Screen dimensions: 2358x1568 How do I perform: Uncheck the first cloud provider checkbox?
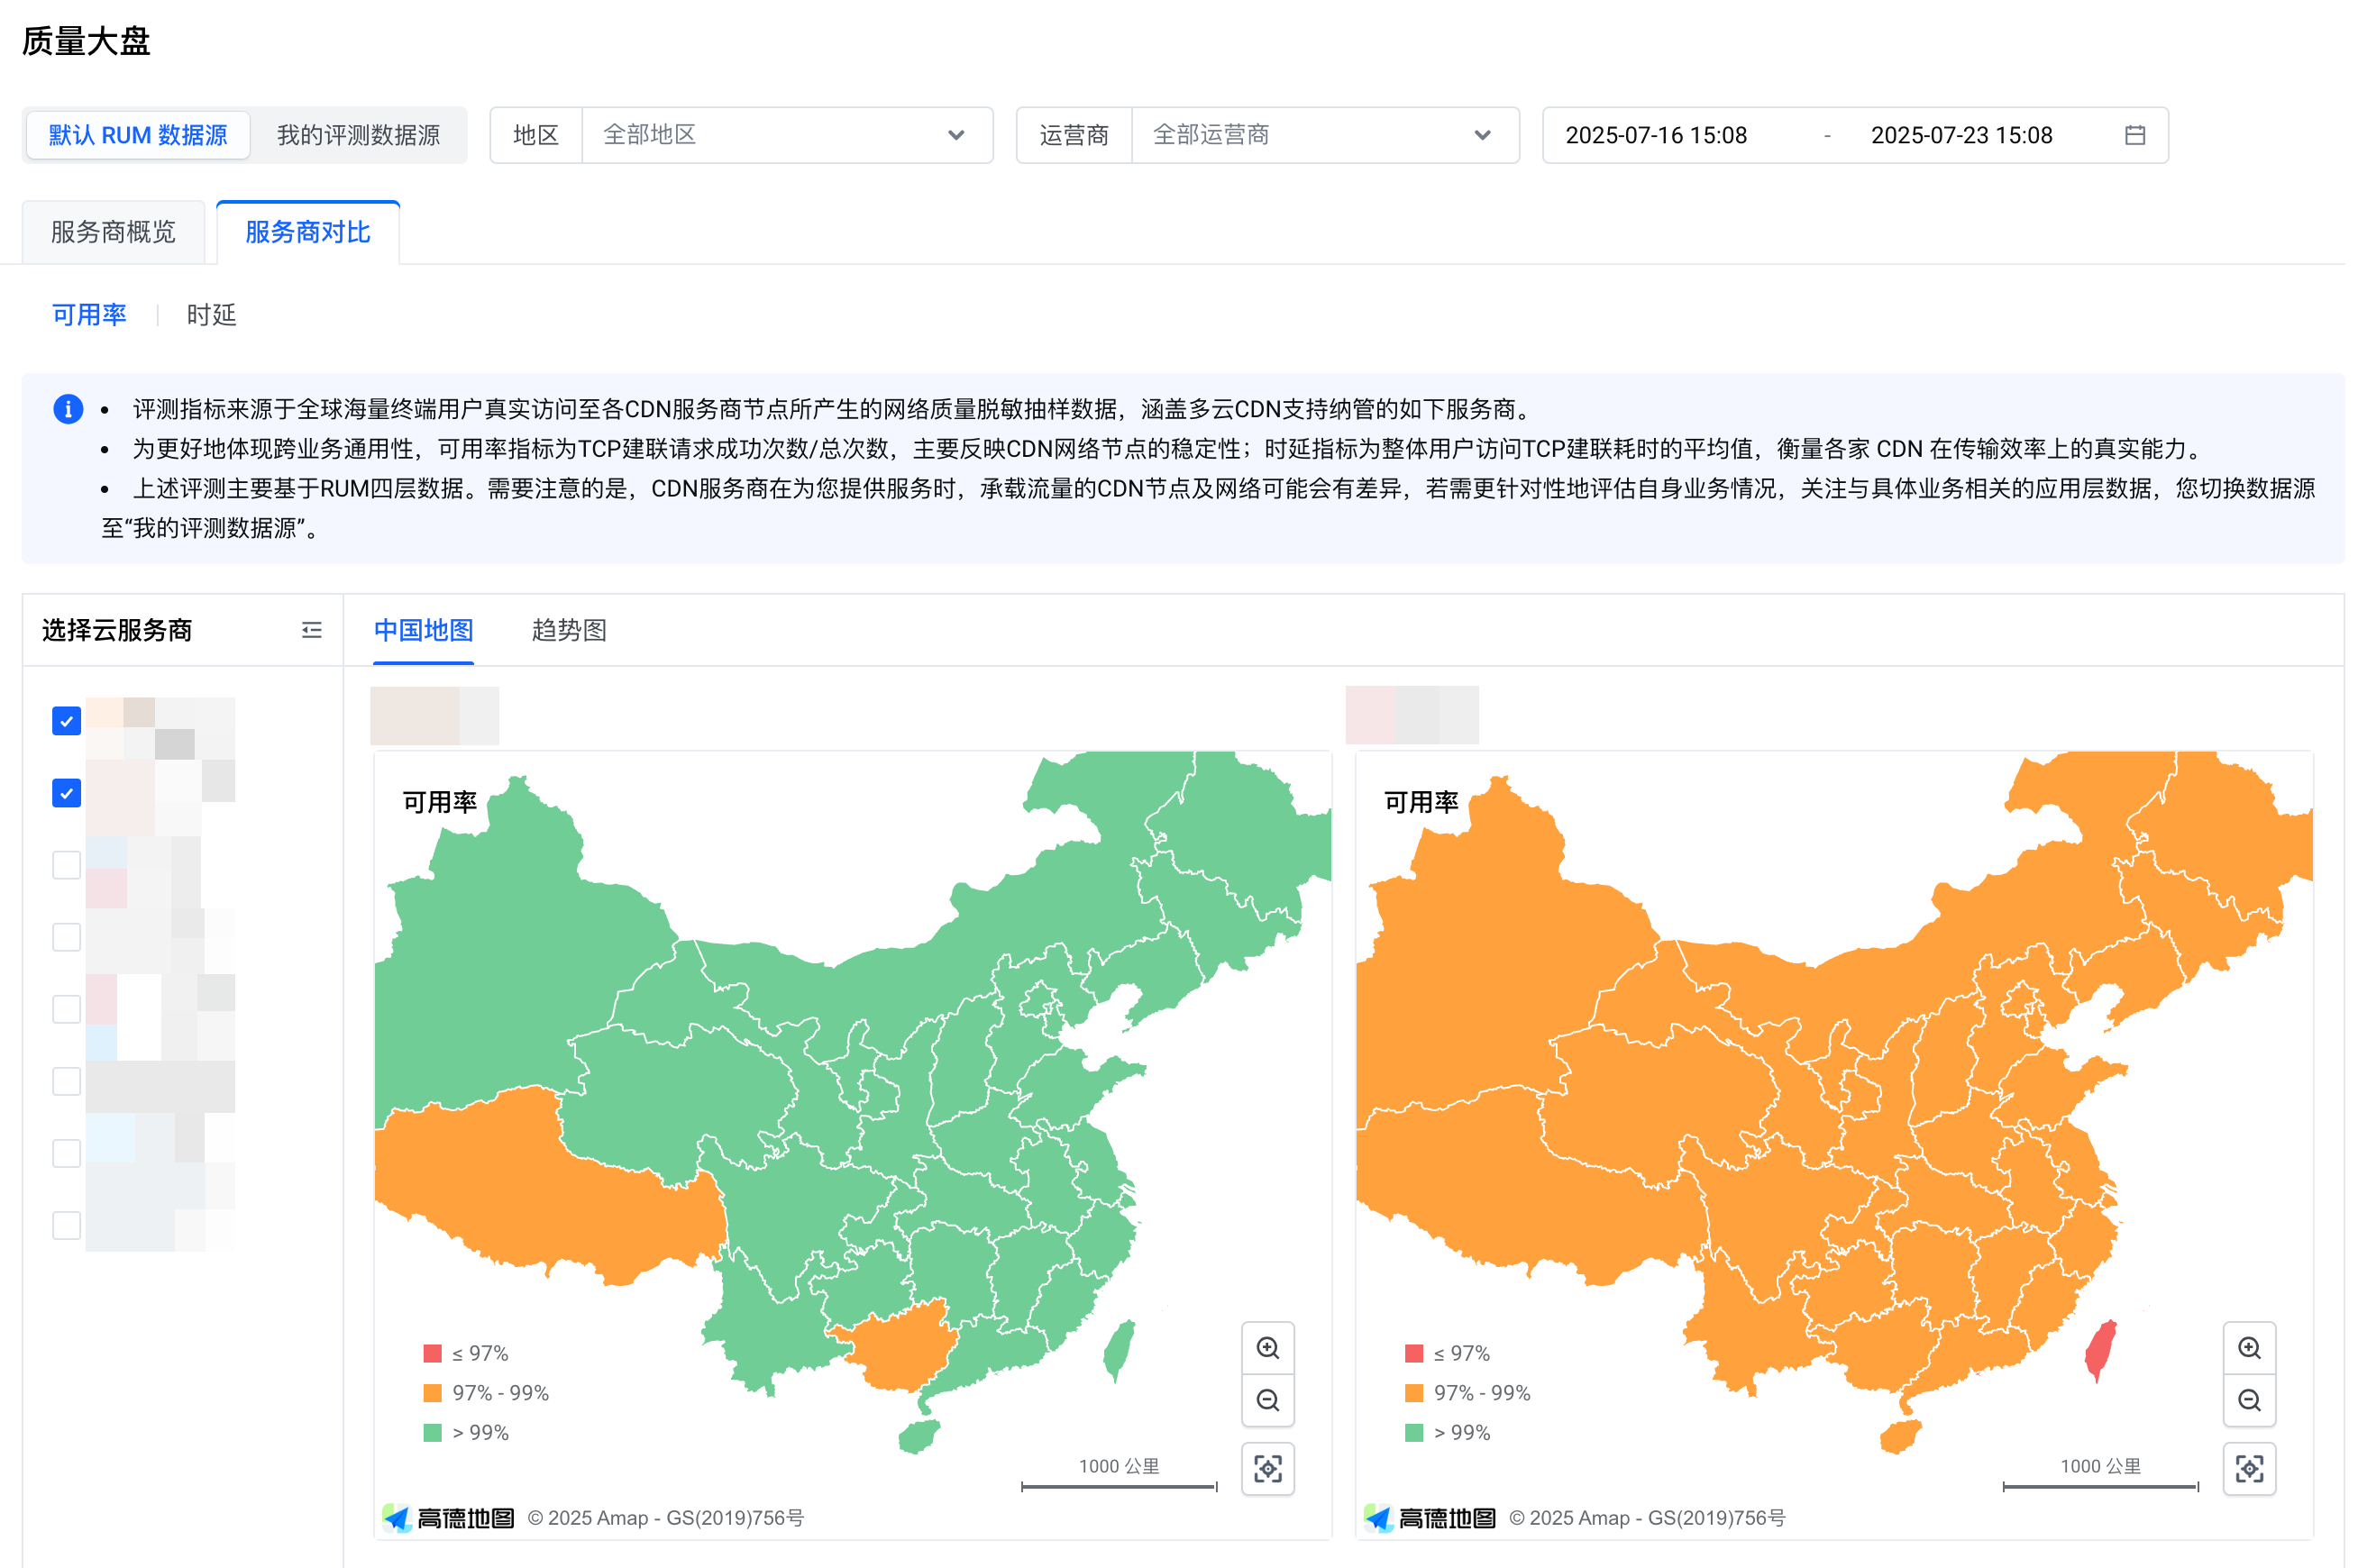pyautogui.click(x=66, y=721)
